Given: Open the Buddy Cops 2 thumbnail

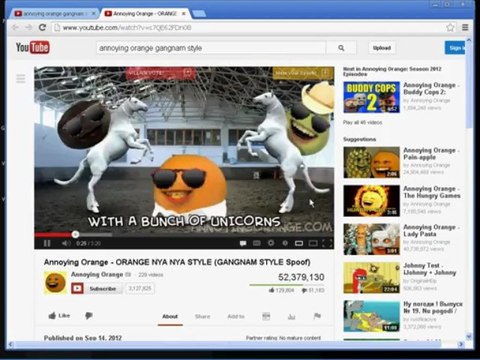Looking at the screenshot, I should [372, 97].
